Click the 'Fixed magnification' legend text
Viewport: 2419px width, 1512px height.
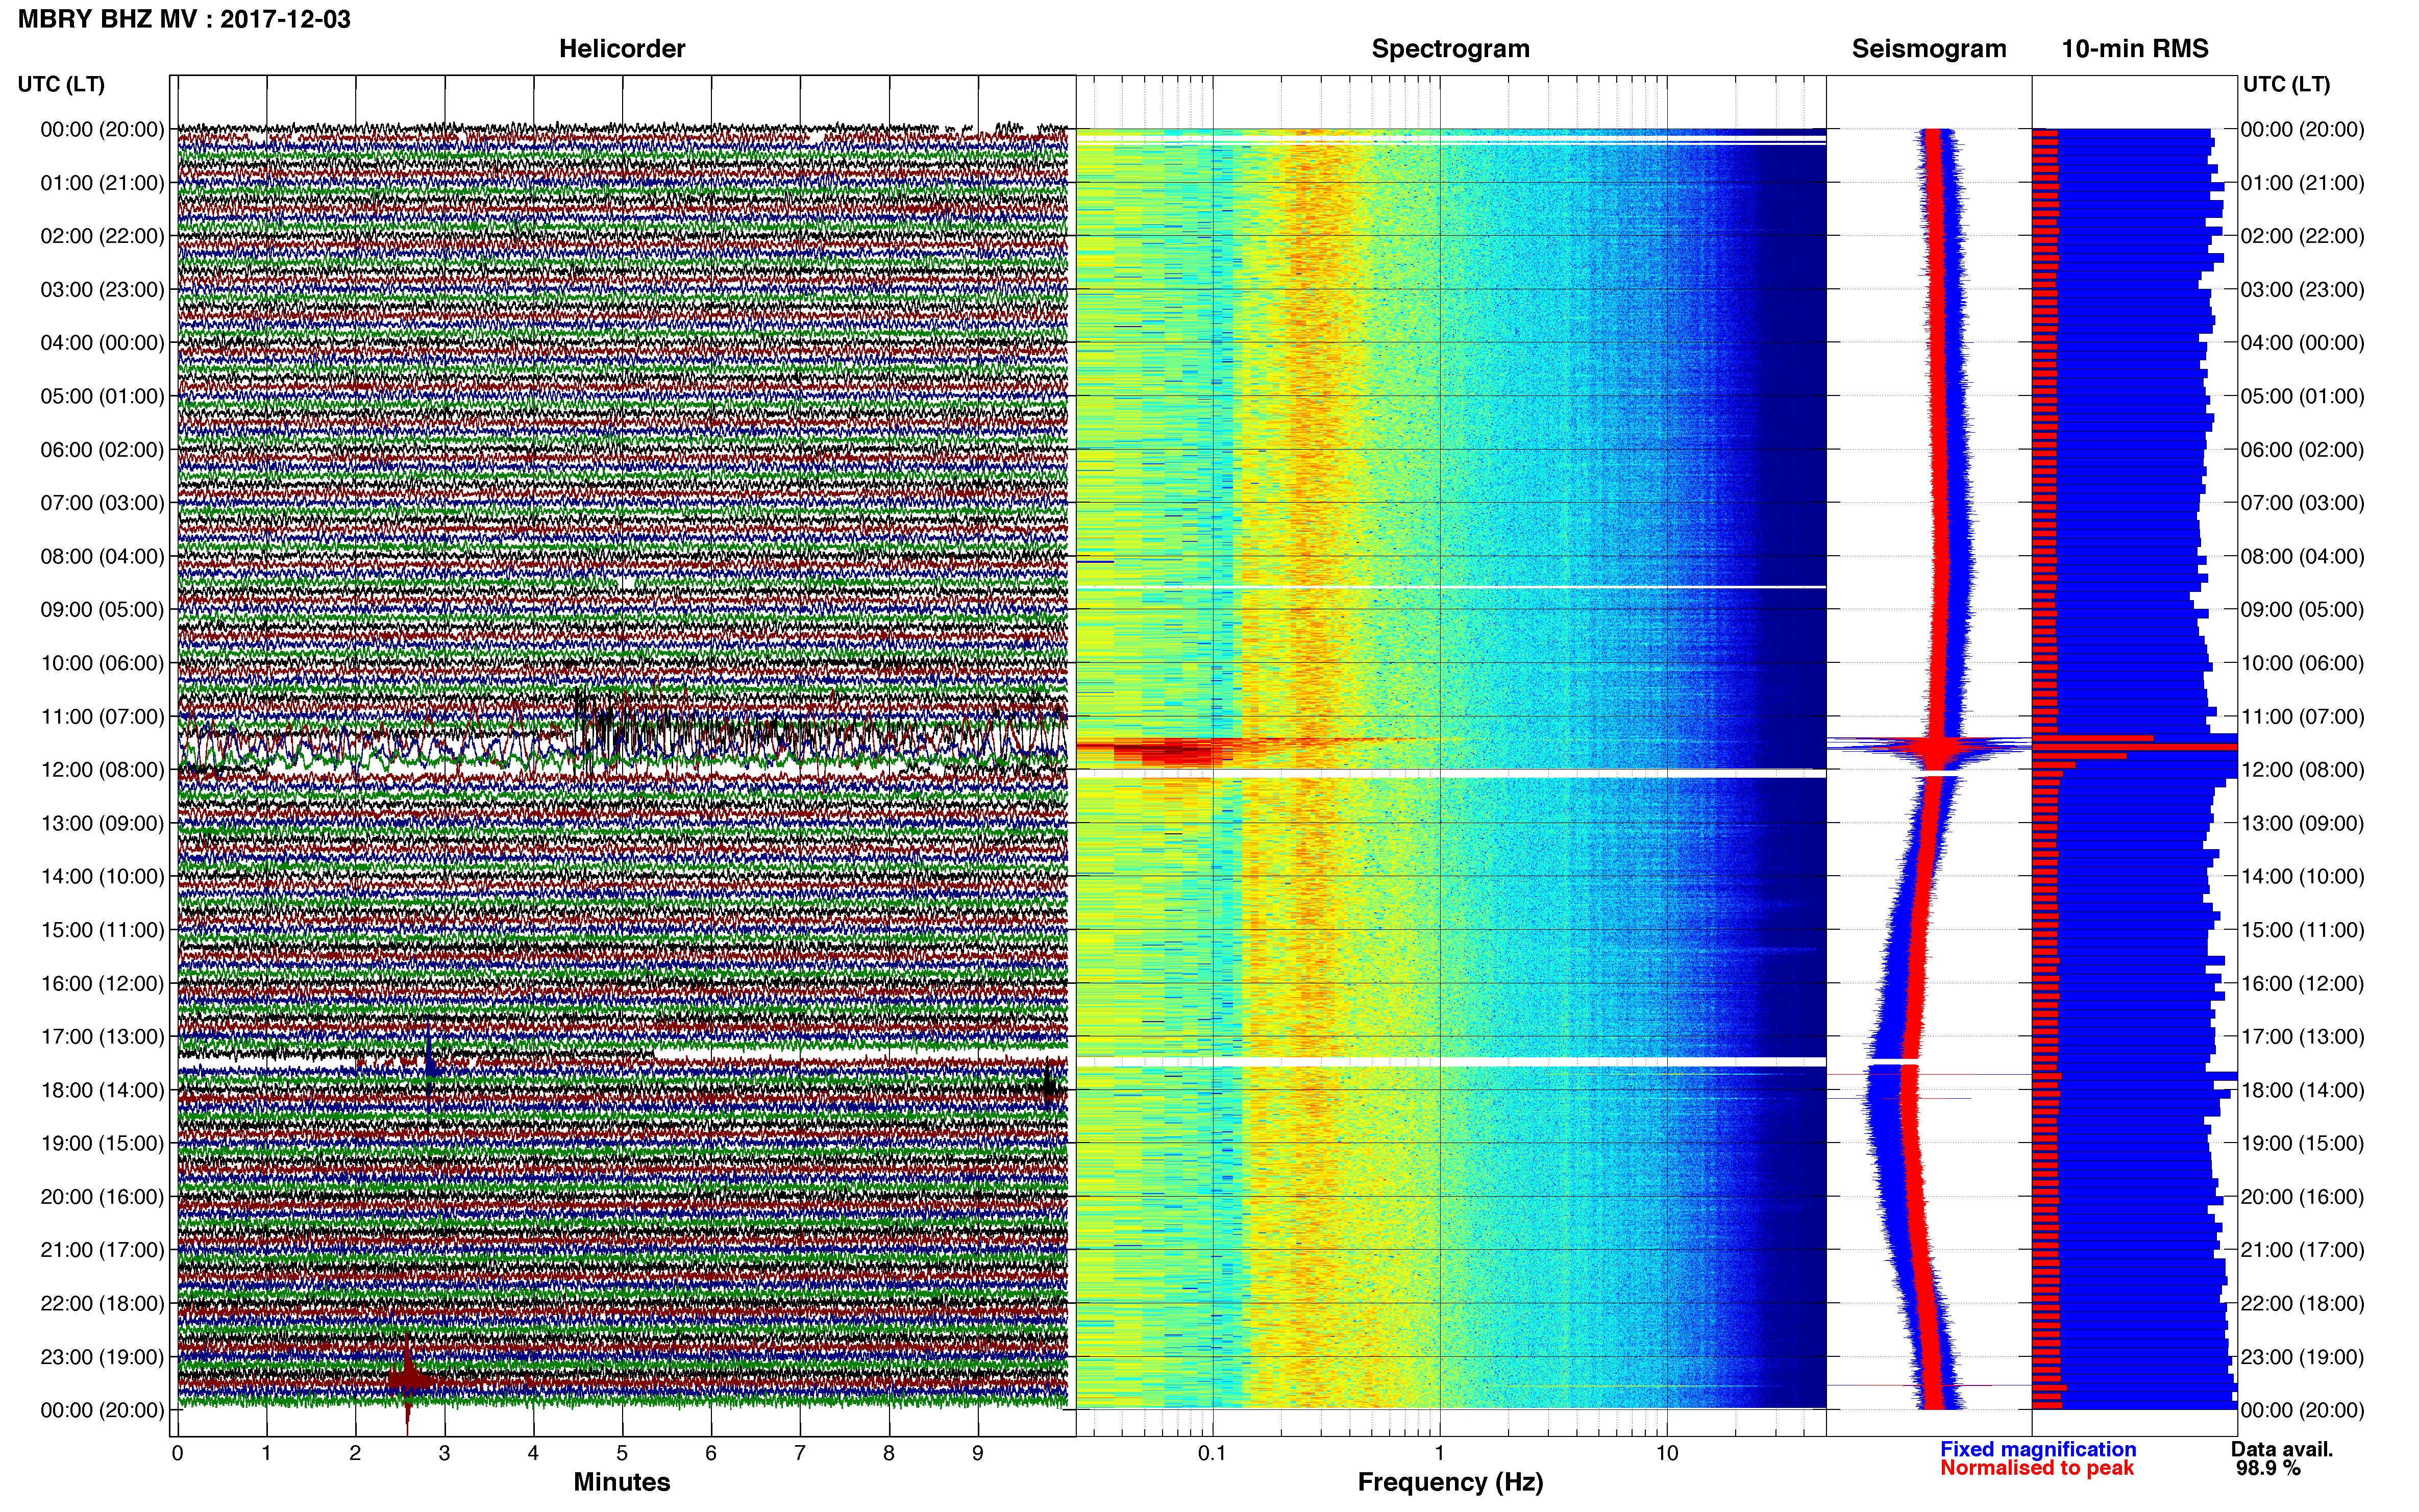(2038, 1449)
